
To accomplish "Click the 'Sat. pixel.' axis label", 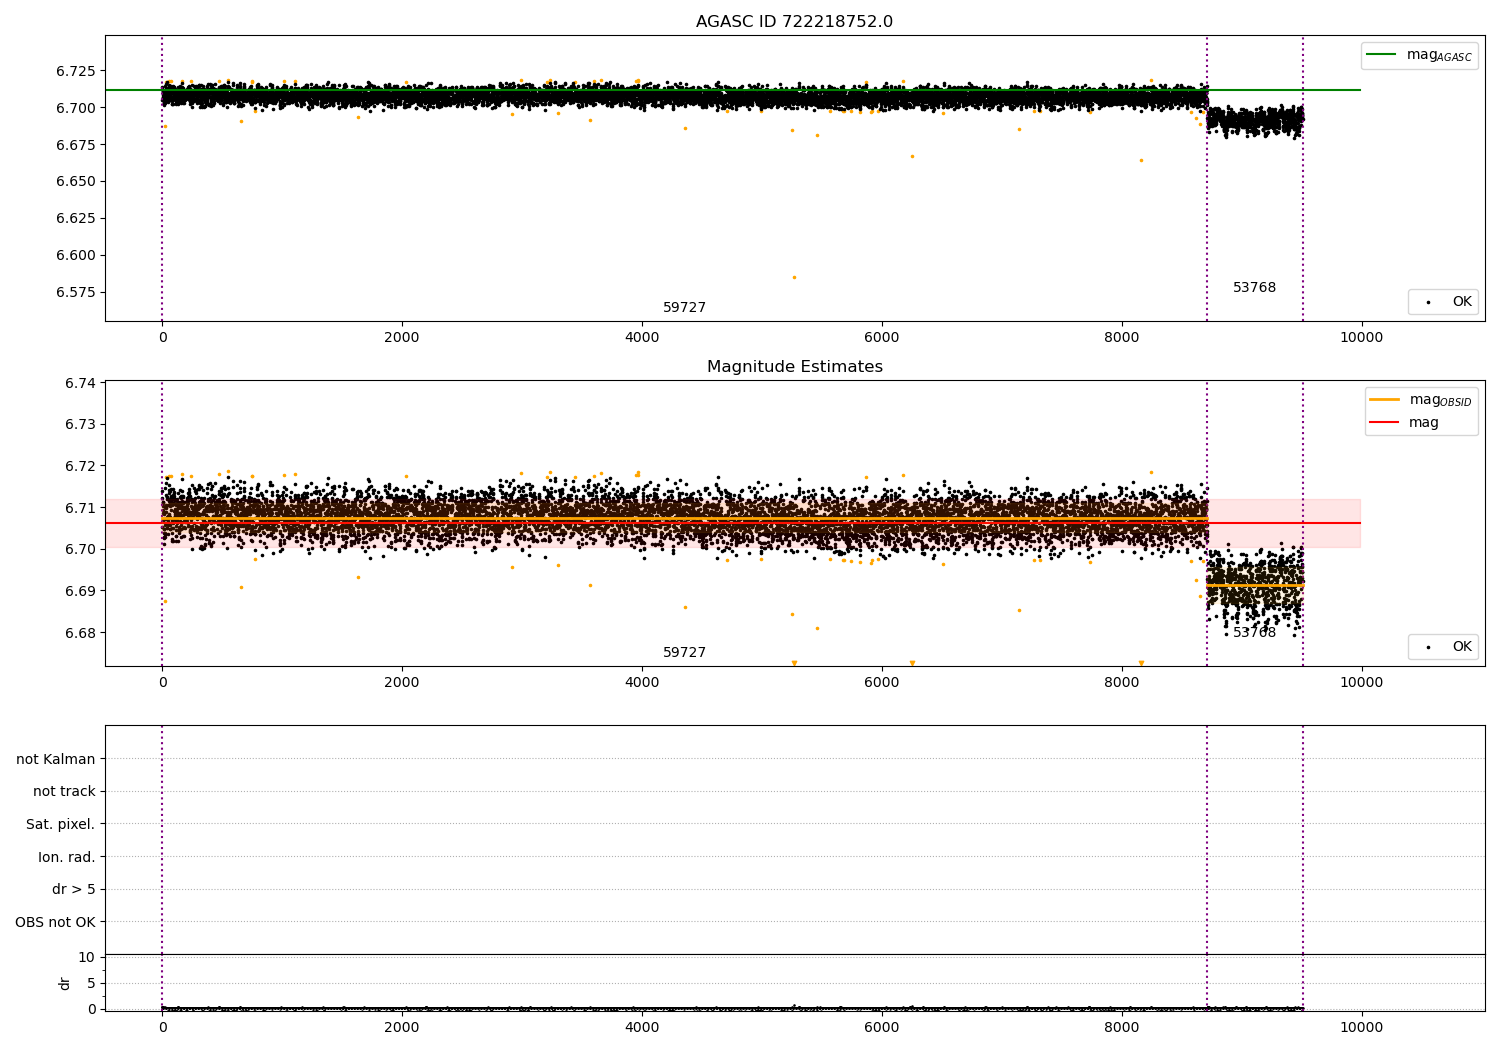I will [x=60, y=824].
